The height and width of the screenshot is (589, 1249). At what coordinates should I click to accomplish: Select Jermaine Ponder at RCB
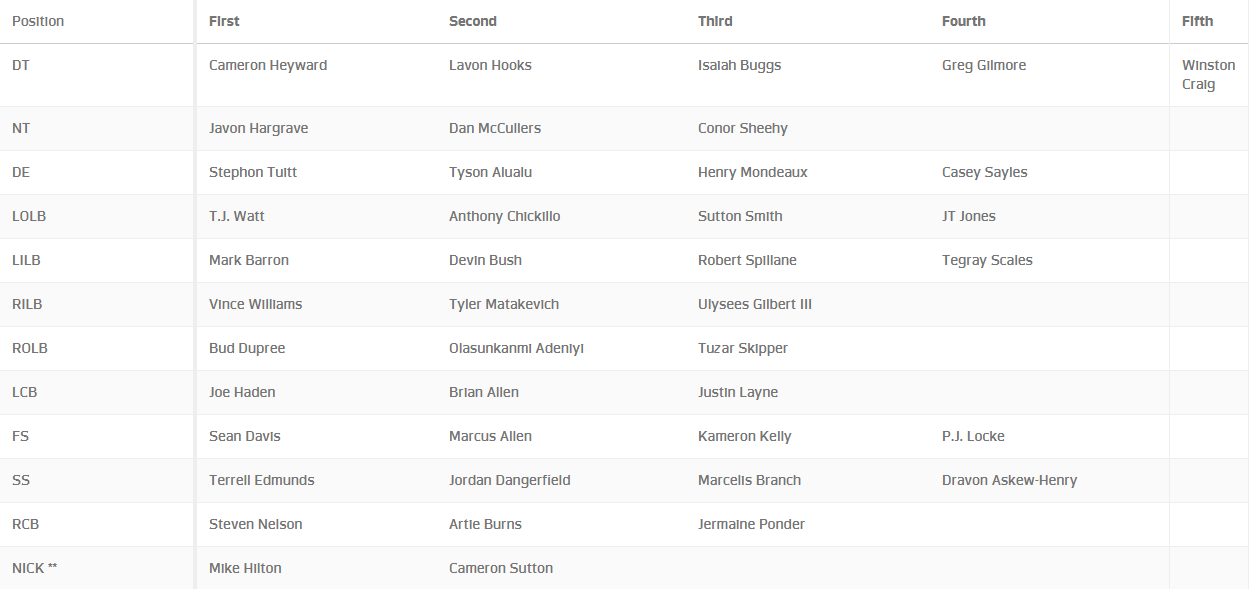pos(751,524)
